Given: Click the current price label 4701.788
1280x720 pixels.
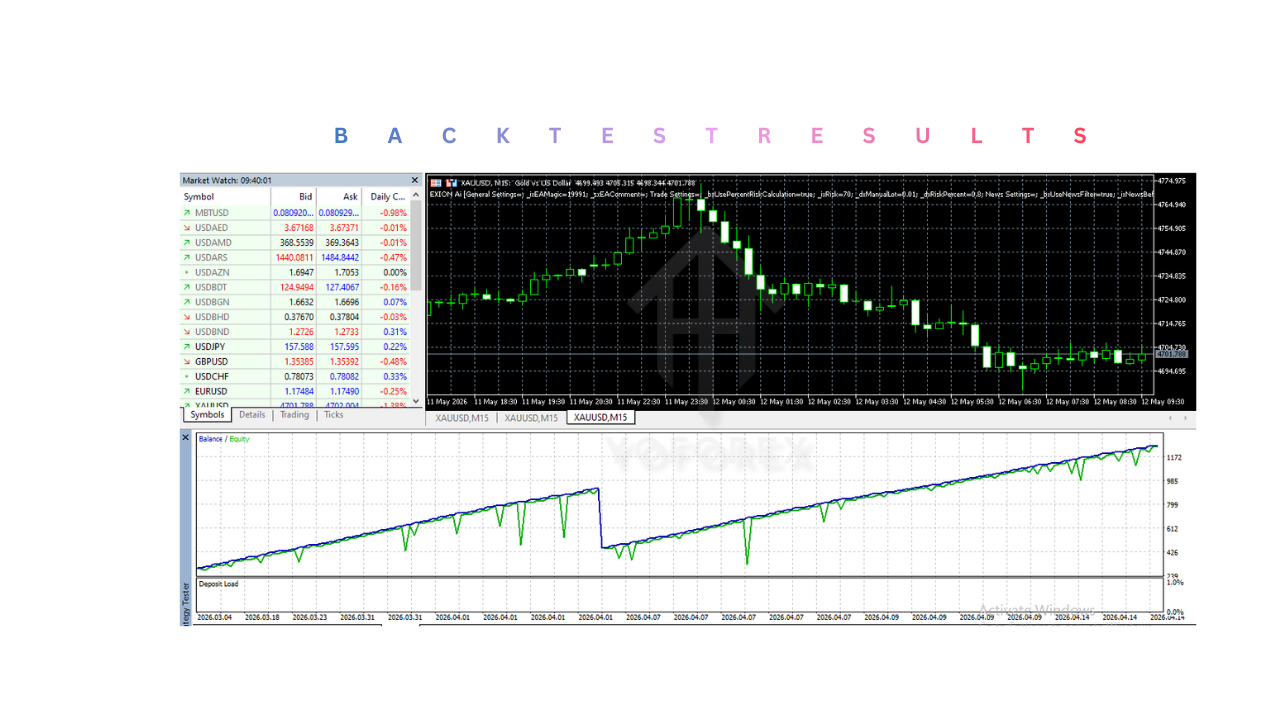Looking at the screenshot, I should tap(1171, 354).
